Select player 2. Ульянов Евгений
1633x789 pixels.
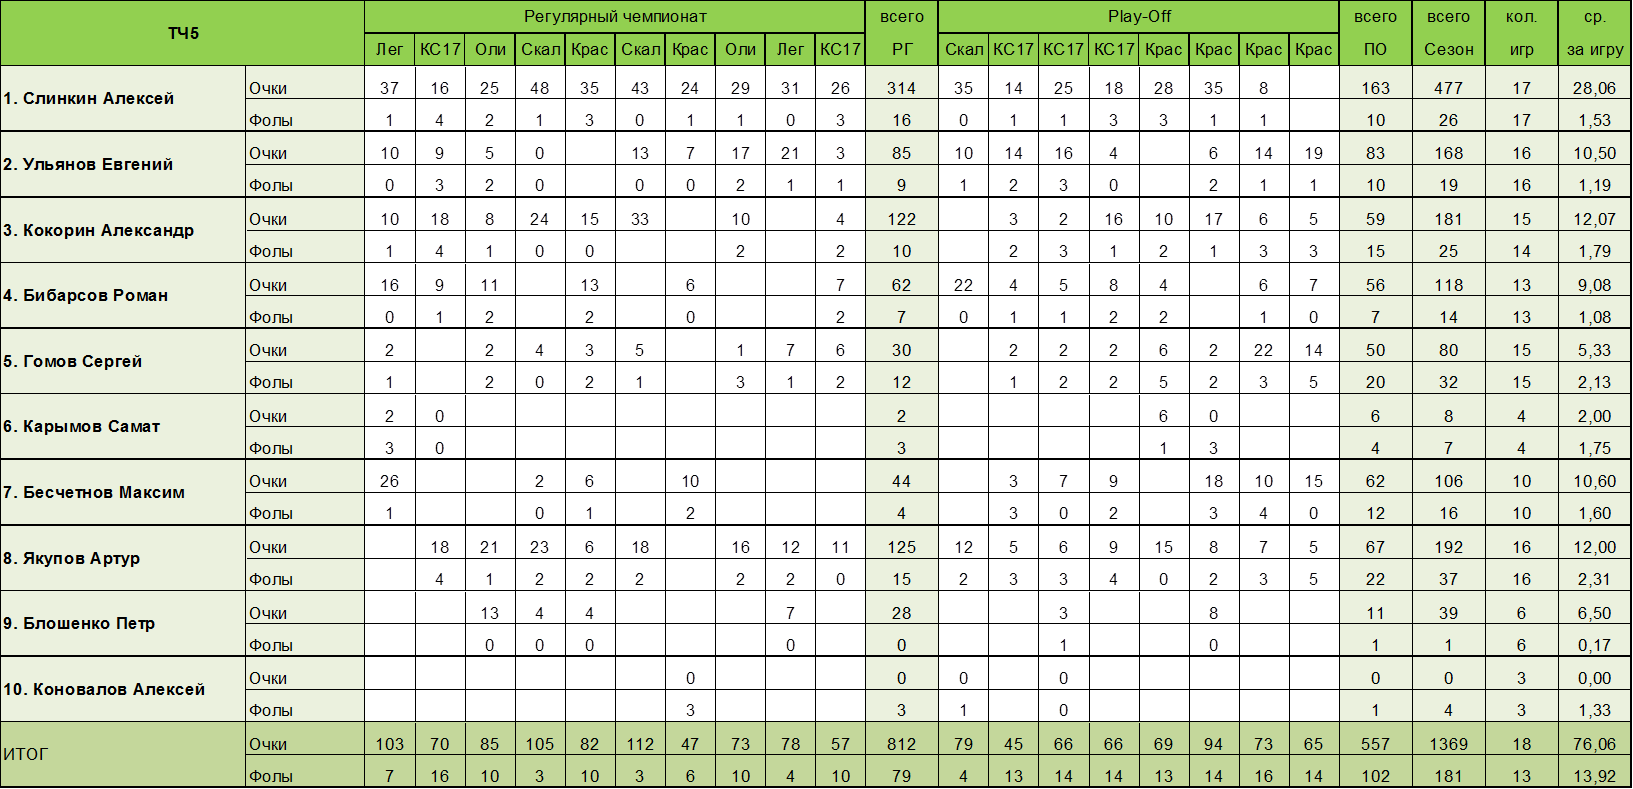(x=123, y=164)
